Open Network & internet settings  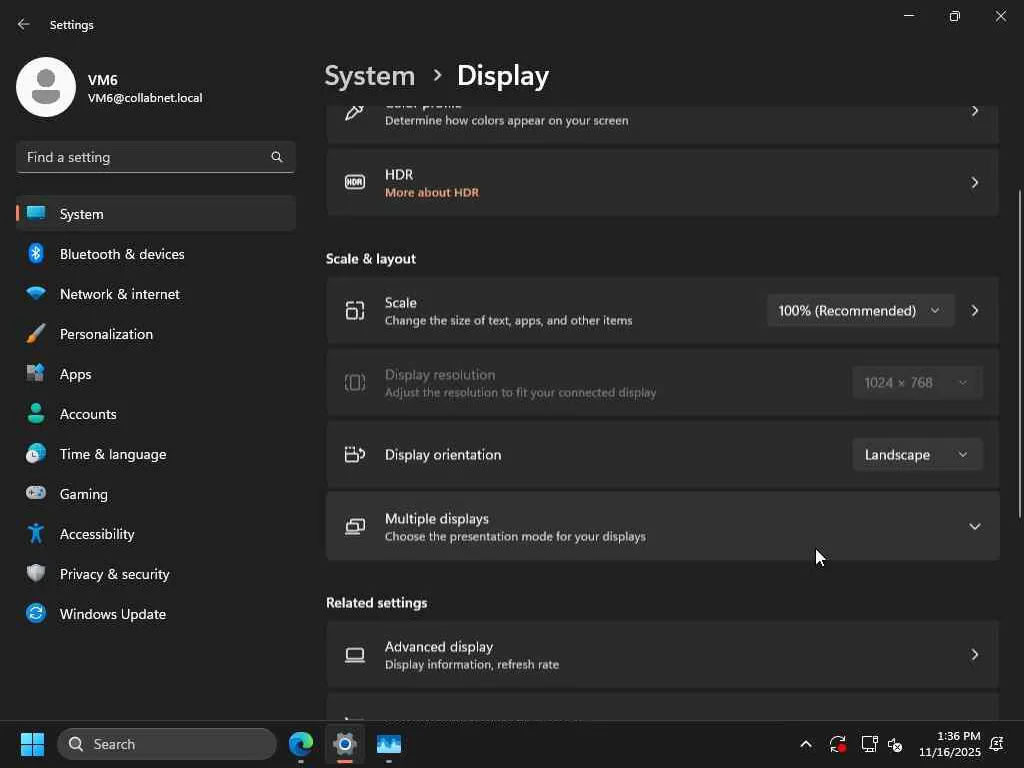tap(119, 294)
